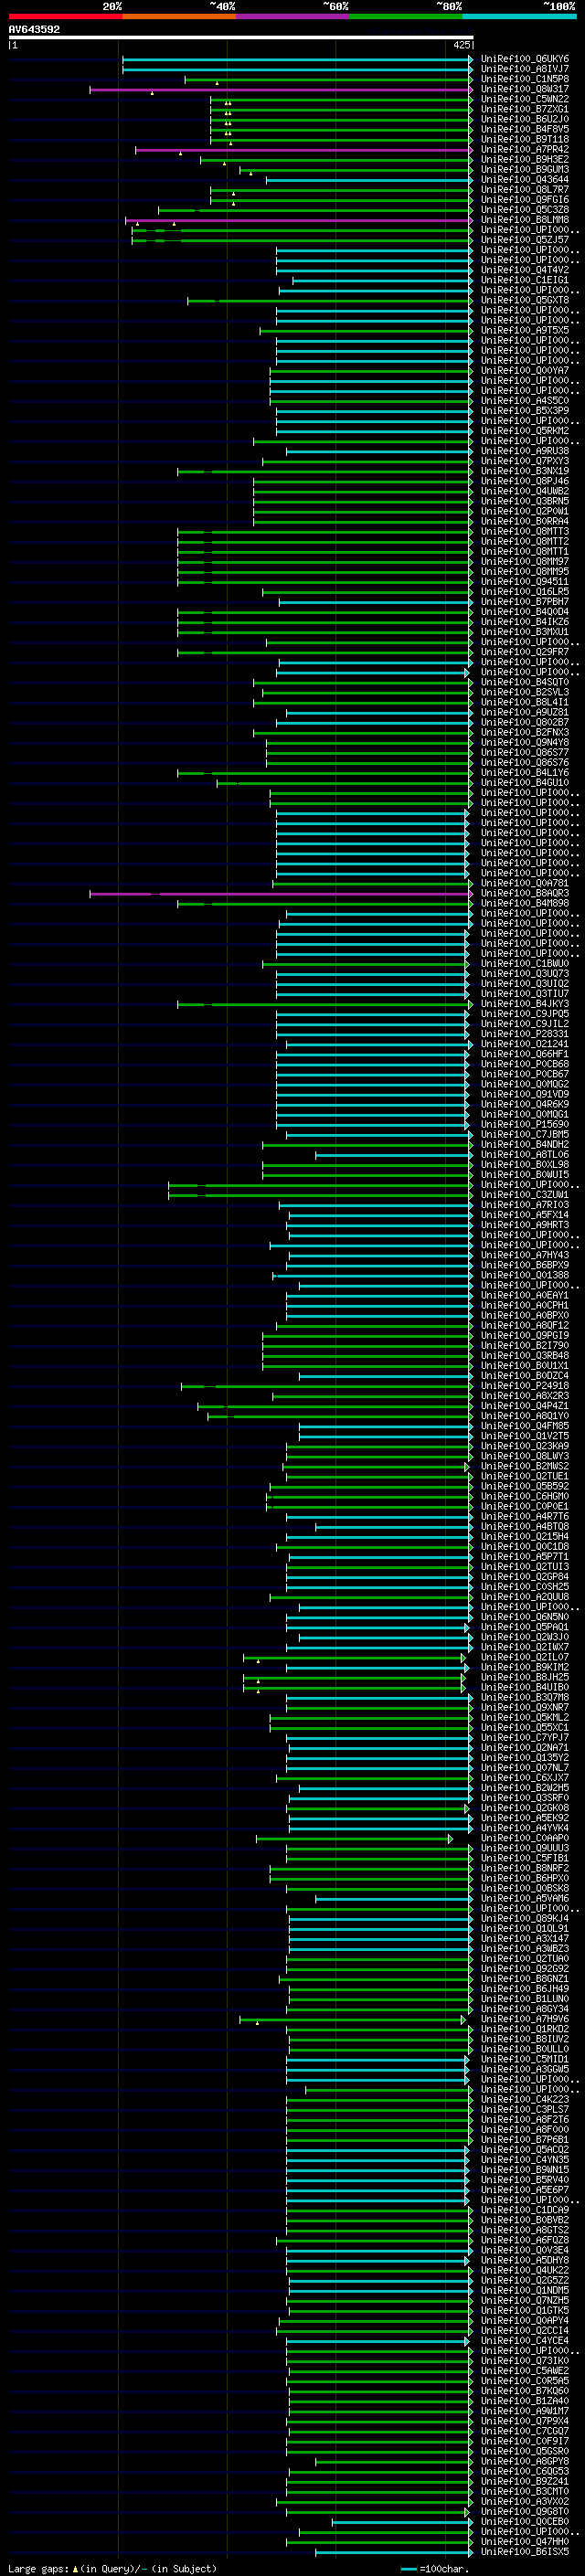
Task: Select the purple alignment bar of UniRef100_Q8W317
Action: (281, 90)
